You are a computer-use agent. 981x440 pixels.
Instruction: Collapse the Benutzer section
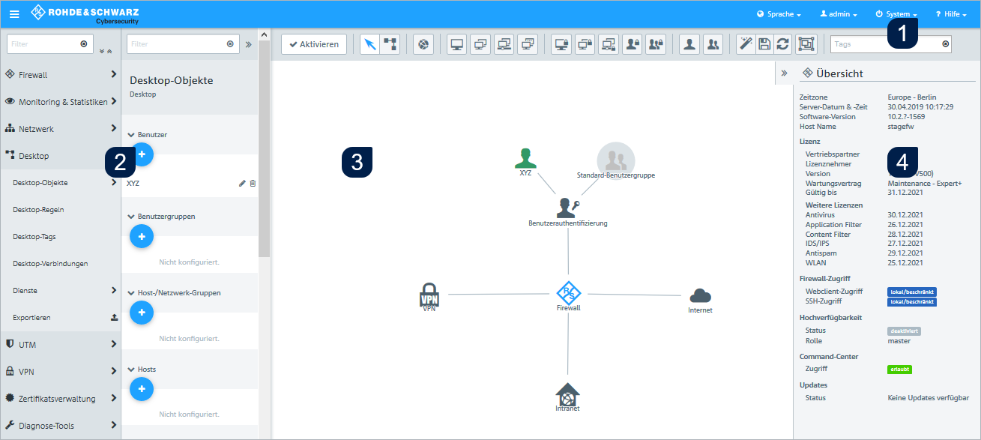pyautogui.click(x=131, y=133)
